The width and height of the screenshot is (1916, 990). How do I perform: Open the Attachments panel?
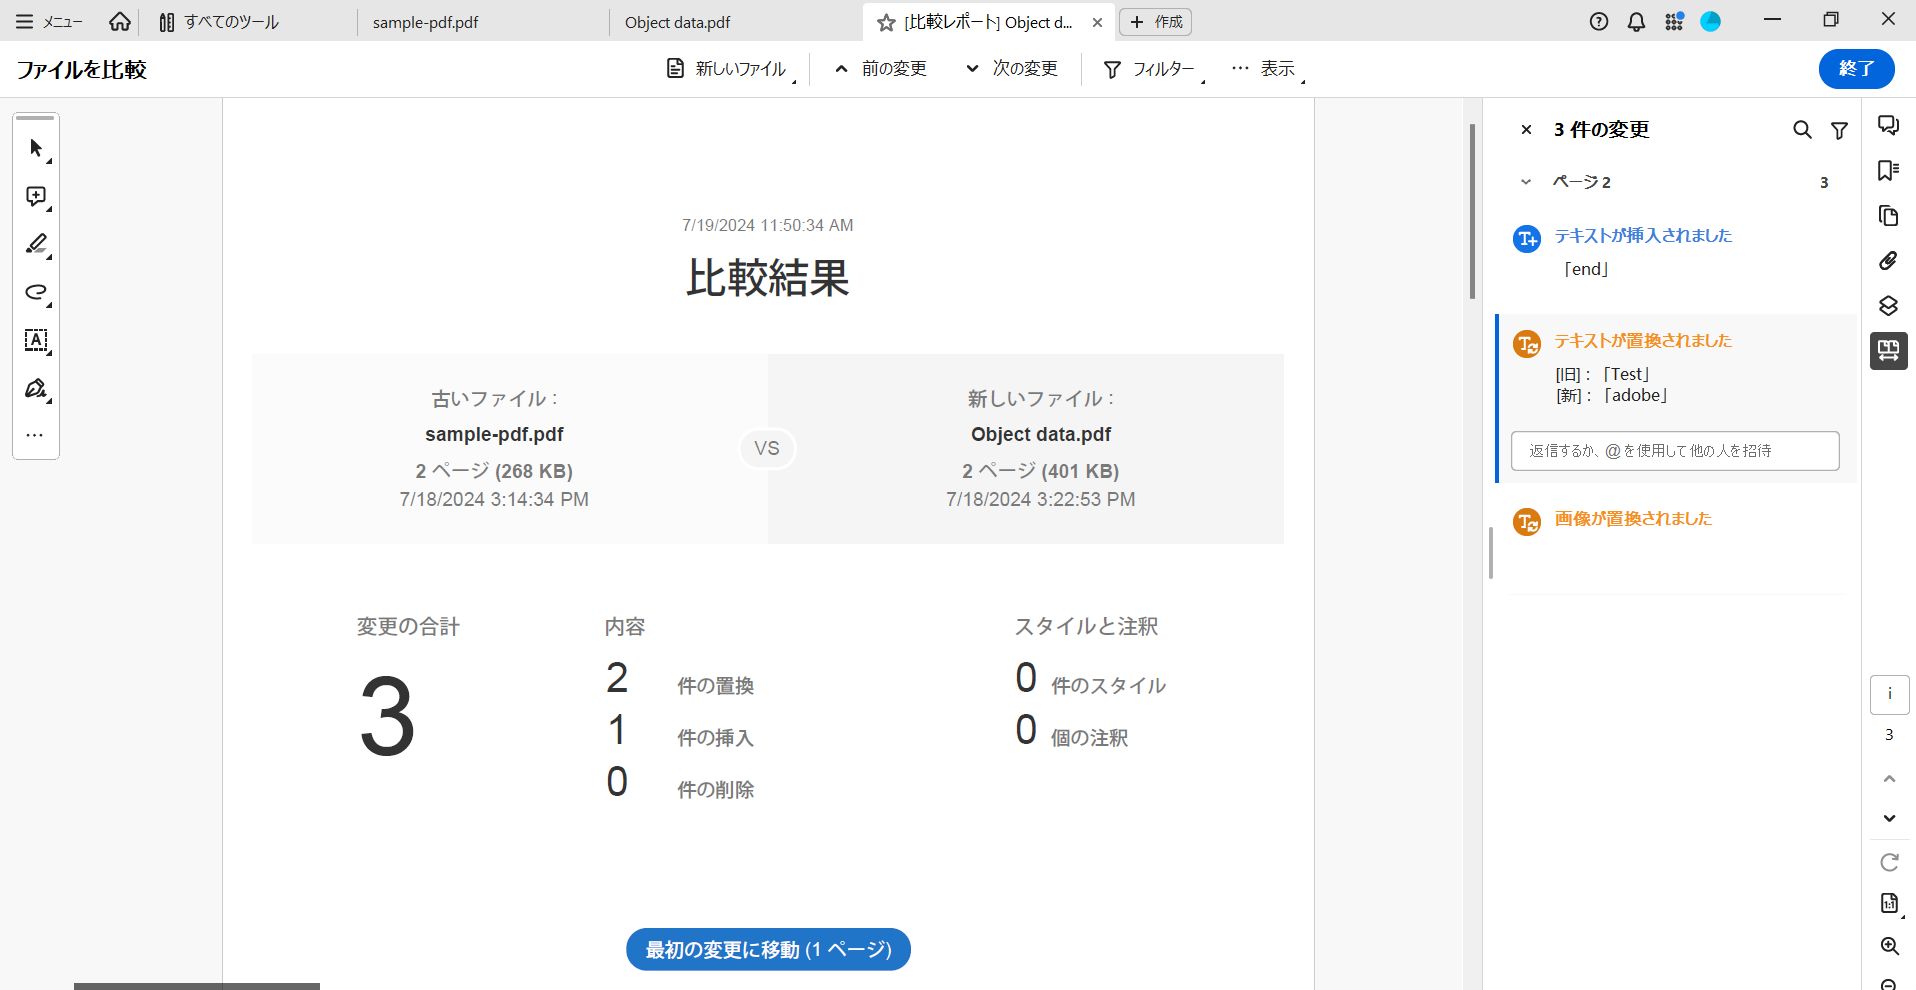coord(1889,260)
